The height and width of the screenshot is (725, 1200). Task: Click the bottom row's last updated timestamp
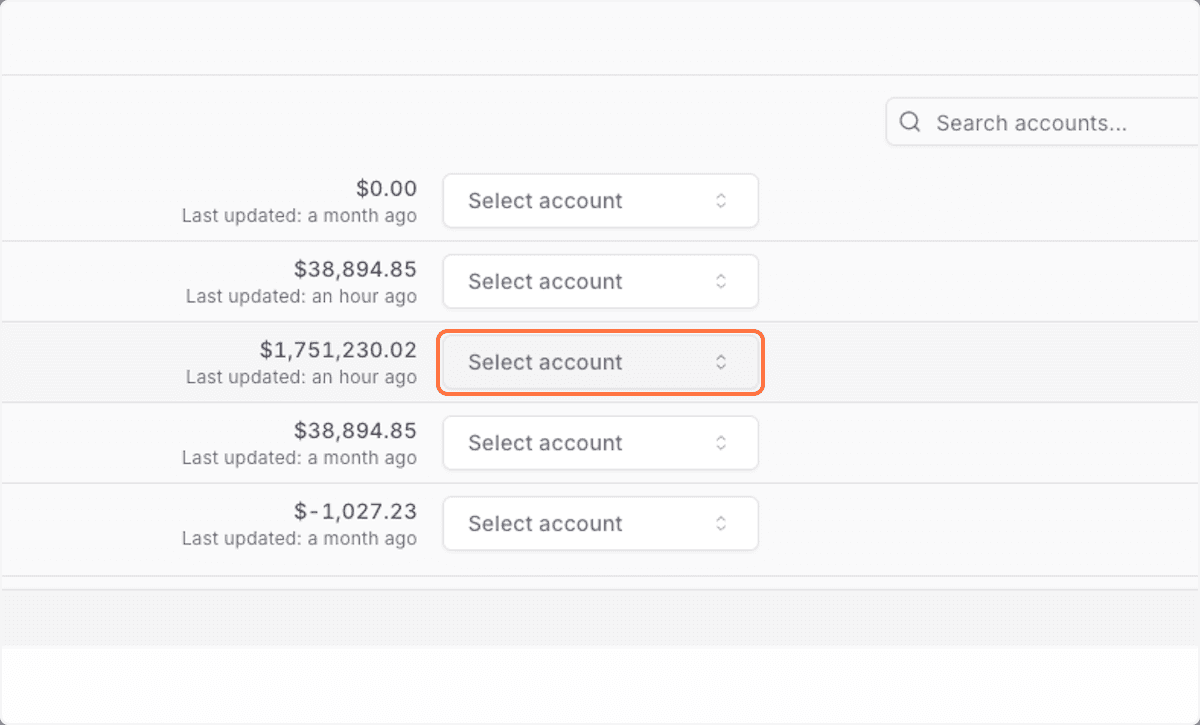point(299,538)
